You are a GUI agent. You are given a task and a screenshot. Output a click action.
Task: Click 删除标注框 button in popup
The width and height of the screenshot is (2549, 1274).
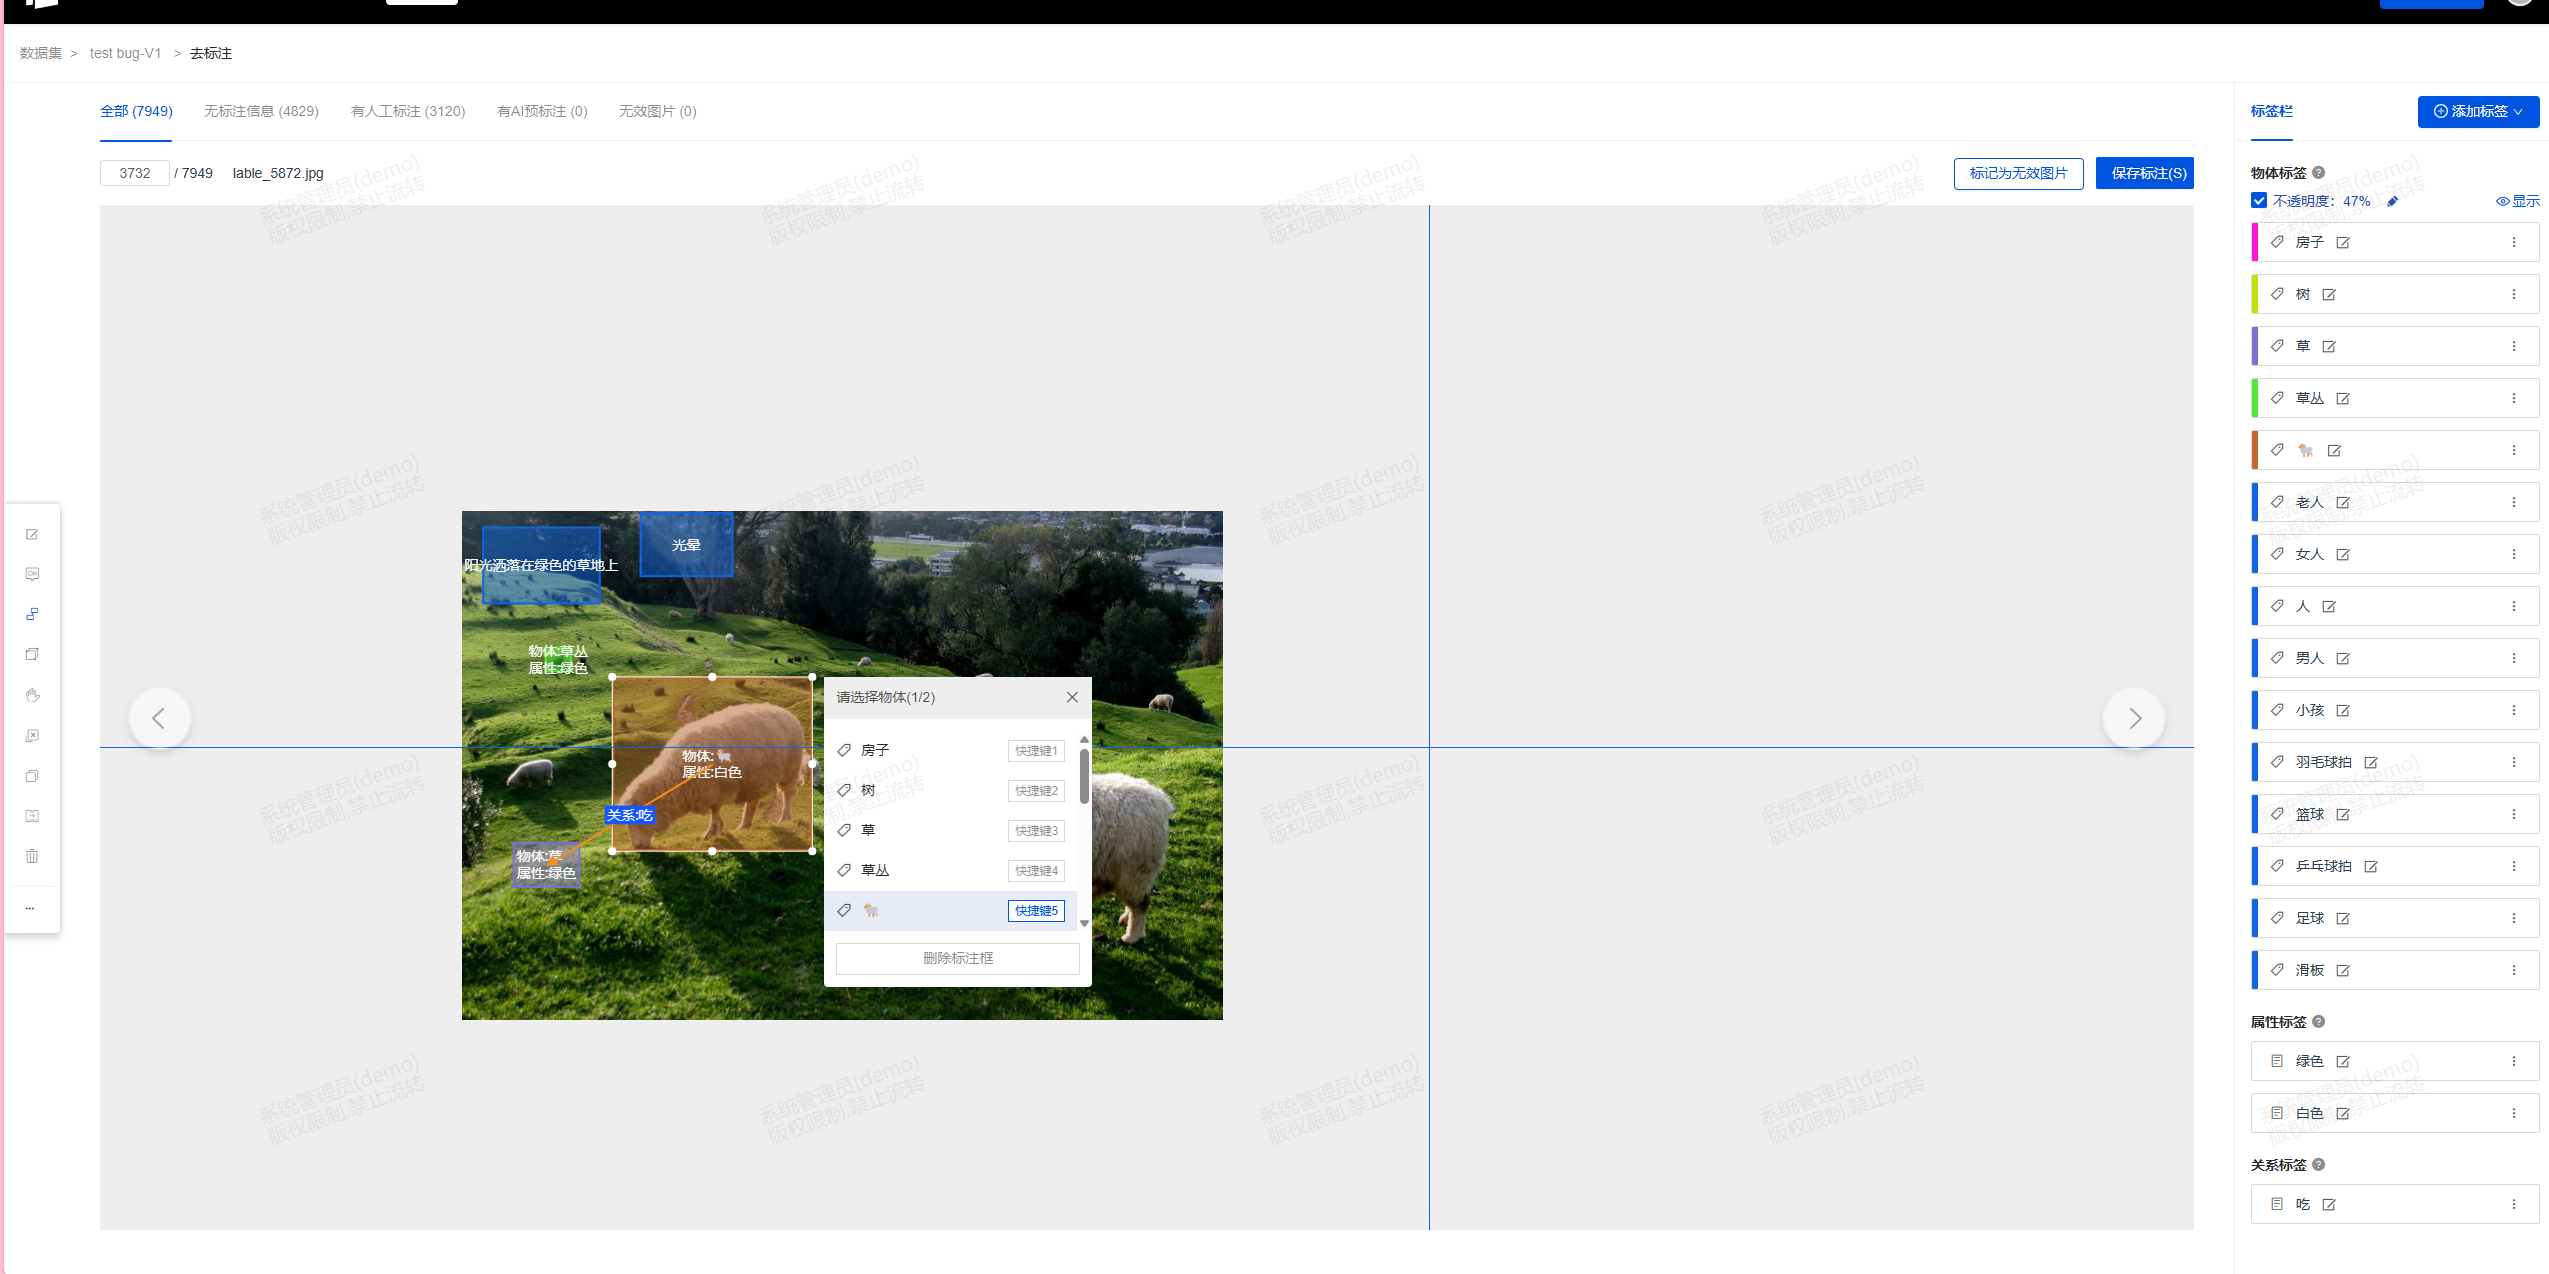[x=957, y=958]
